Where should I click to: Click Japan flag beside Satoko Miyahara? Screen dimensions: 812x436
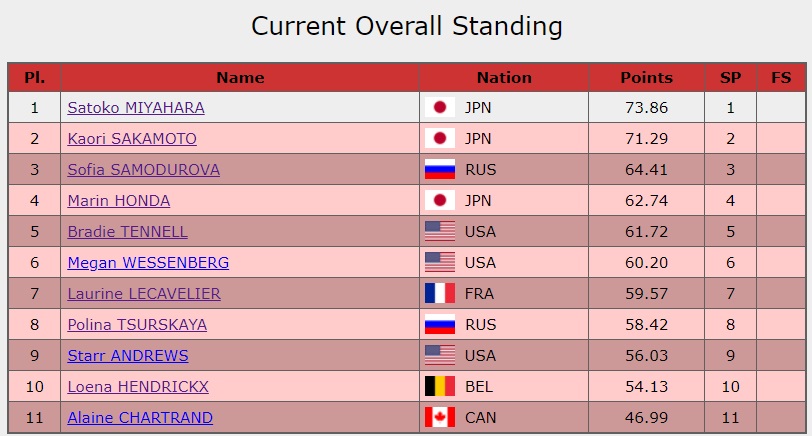pyautogui.click(x=439, y=108)
